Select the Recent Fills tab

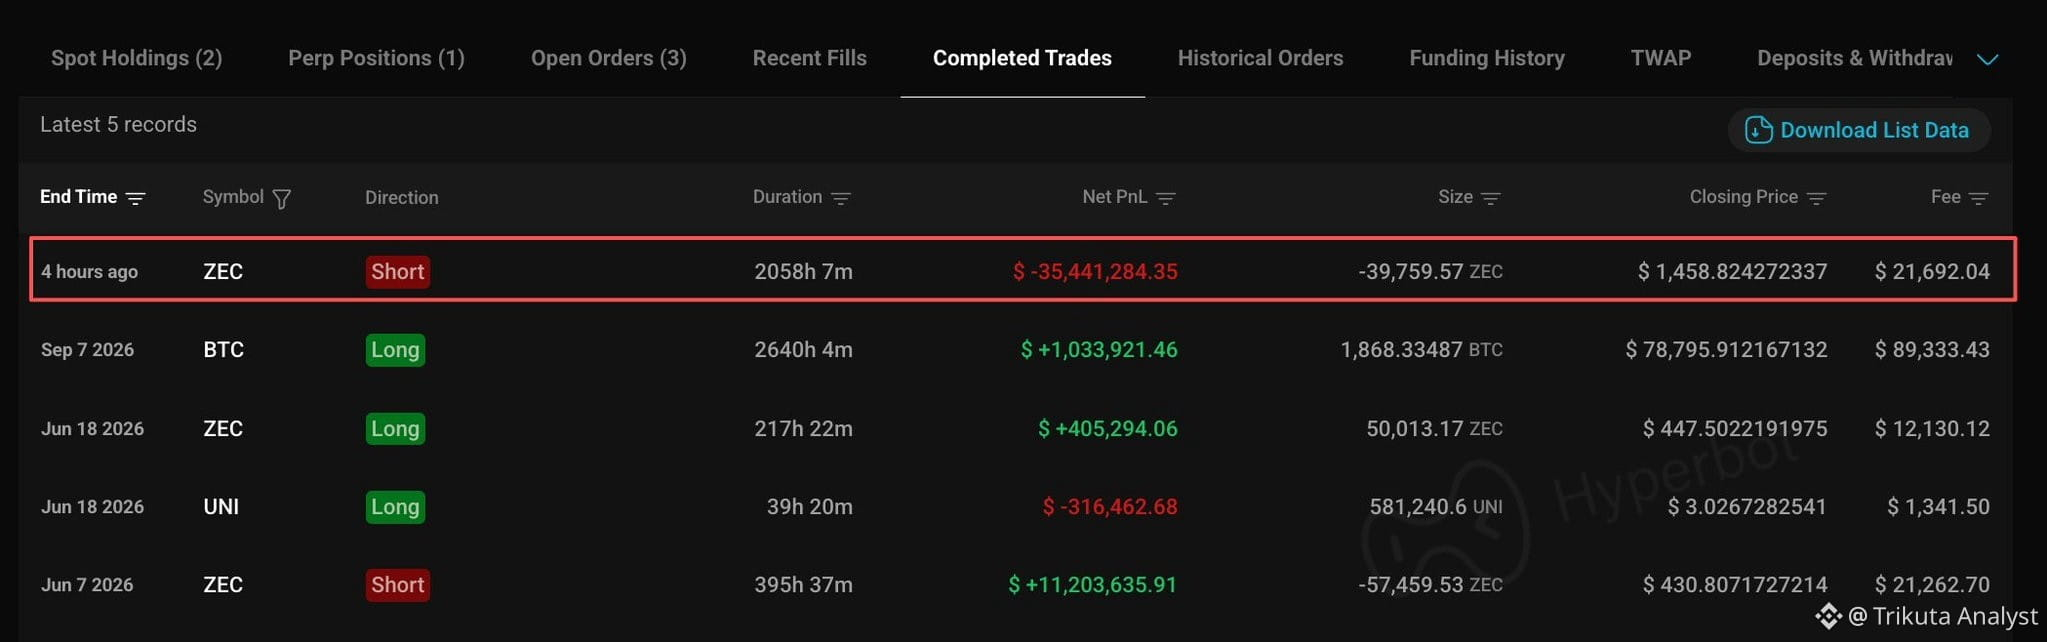tap(810, 58)
